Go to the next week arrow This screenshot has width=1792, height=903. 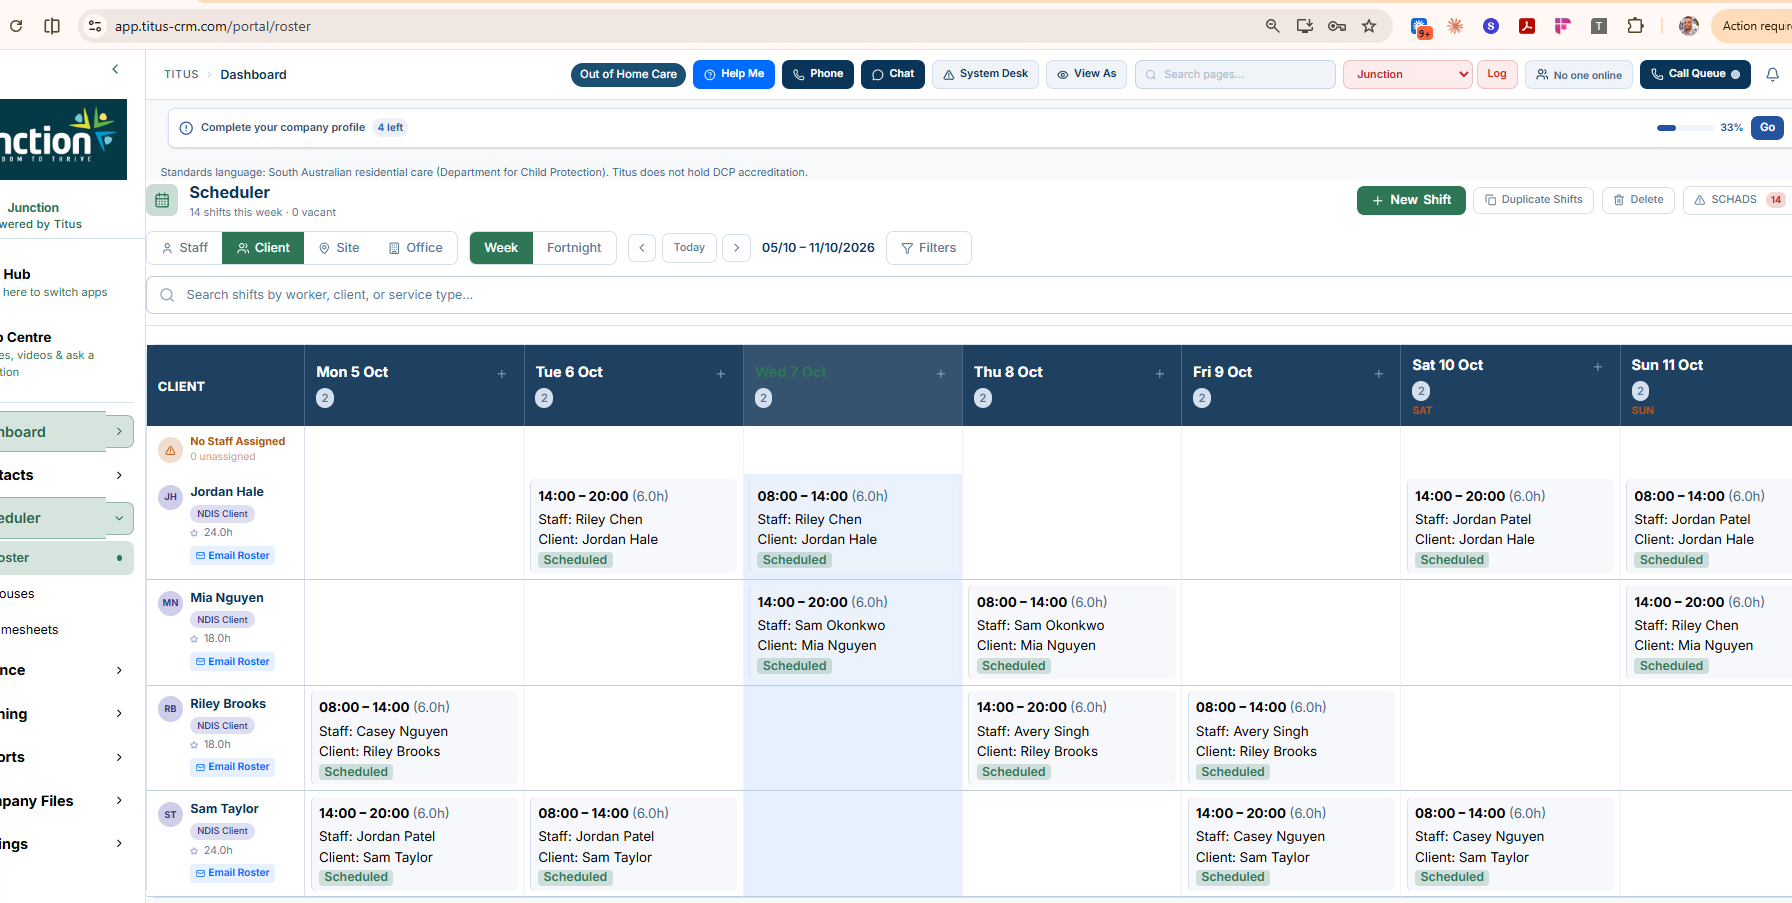(x=737, y=248)
